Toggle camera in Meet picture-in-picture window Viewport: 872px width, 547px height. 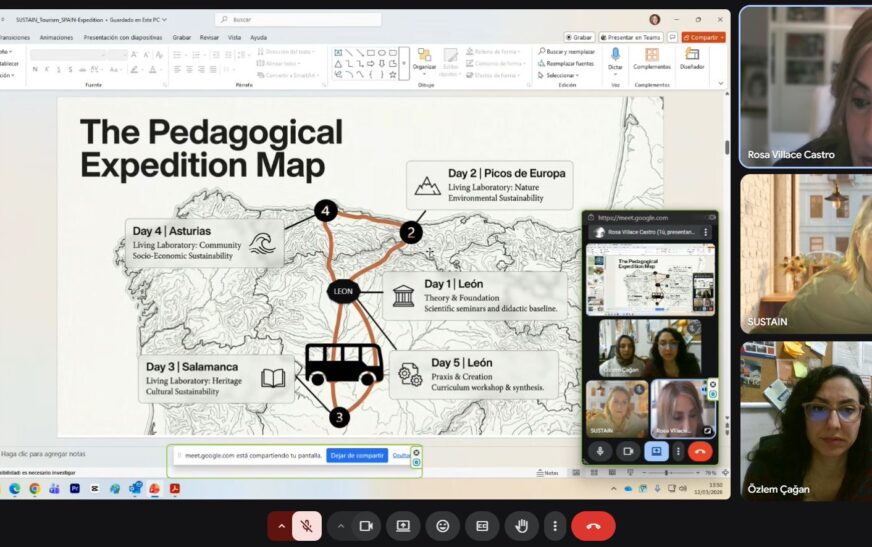[x=628, y=451]
